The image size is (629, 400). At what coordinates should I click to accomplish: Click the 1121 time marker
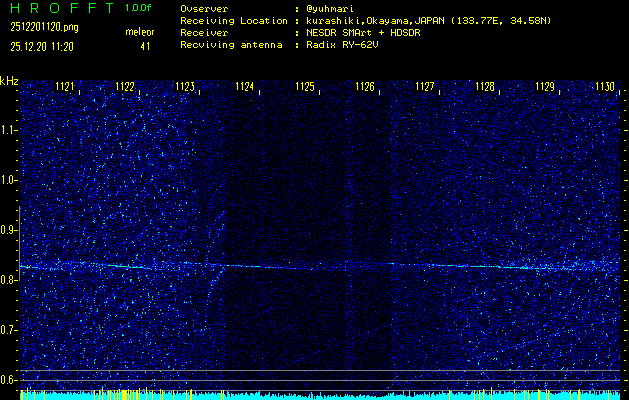[x=66, y=87]
